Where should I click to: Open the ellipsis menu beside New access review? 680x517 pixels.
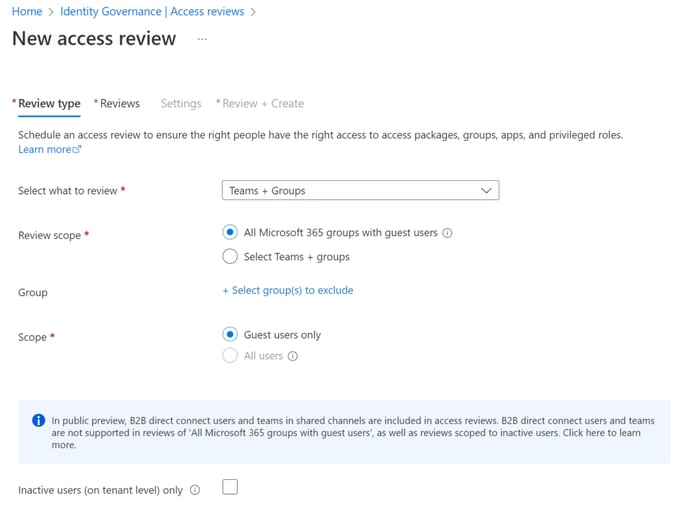202,39
